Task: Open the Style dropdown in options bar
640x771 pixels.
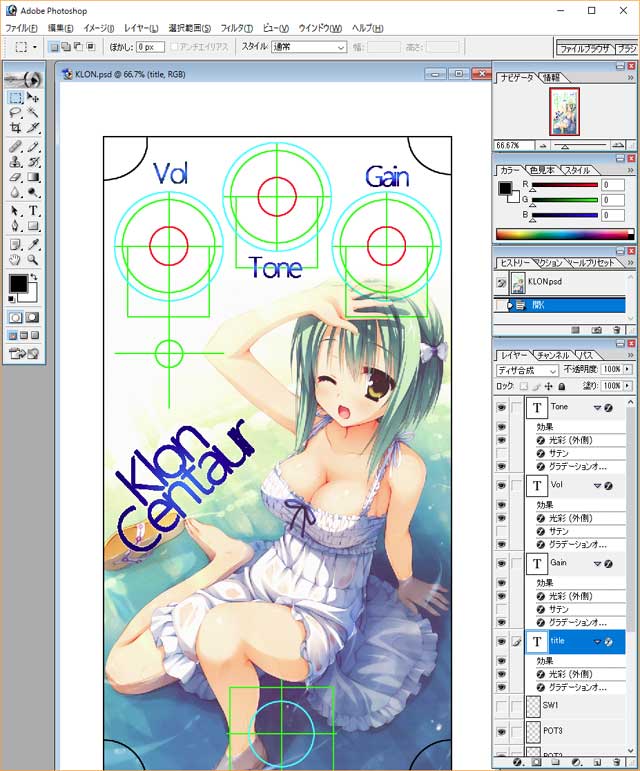Action: point(309,47)
